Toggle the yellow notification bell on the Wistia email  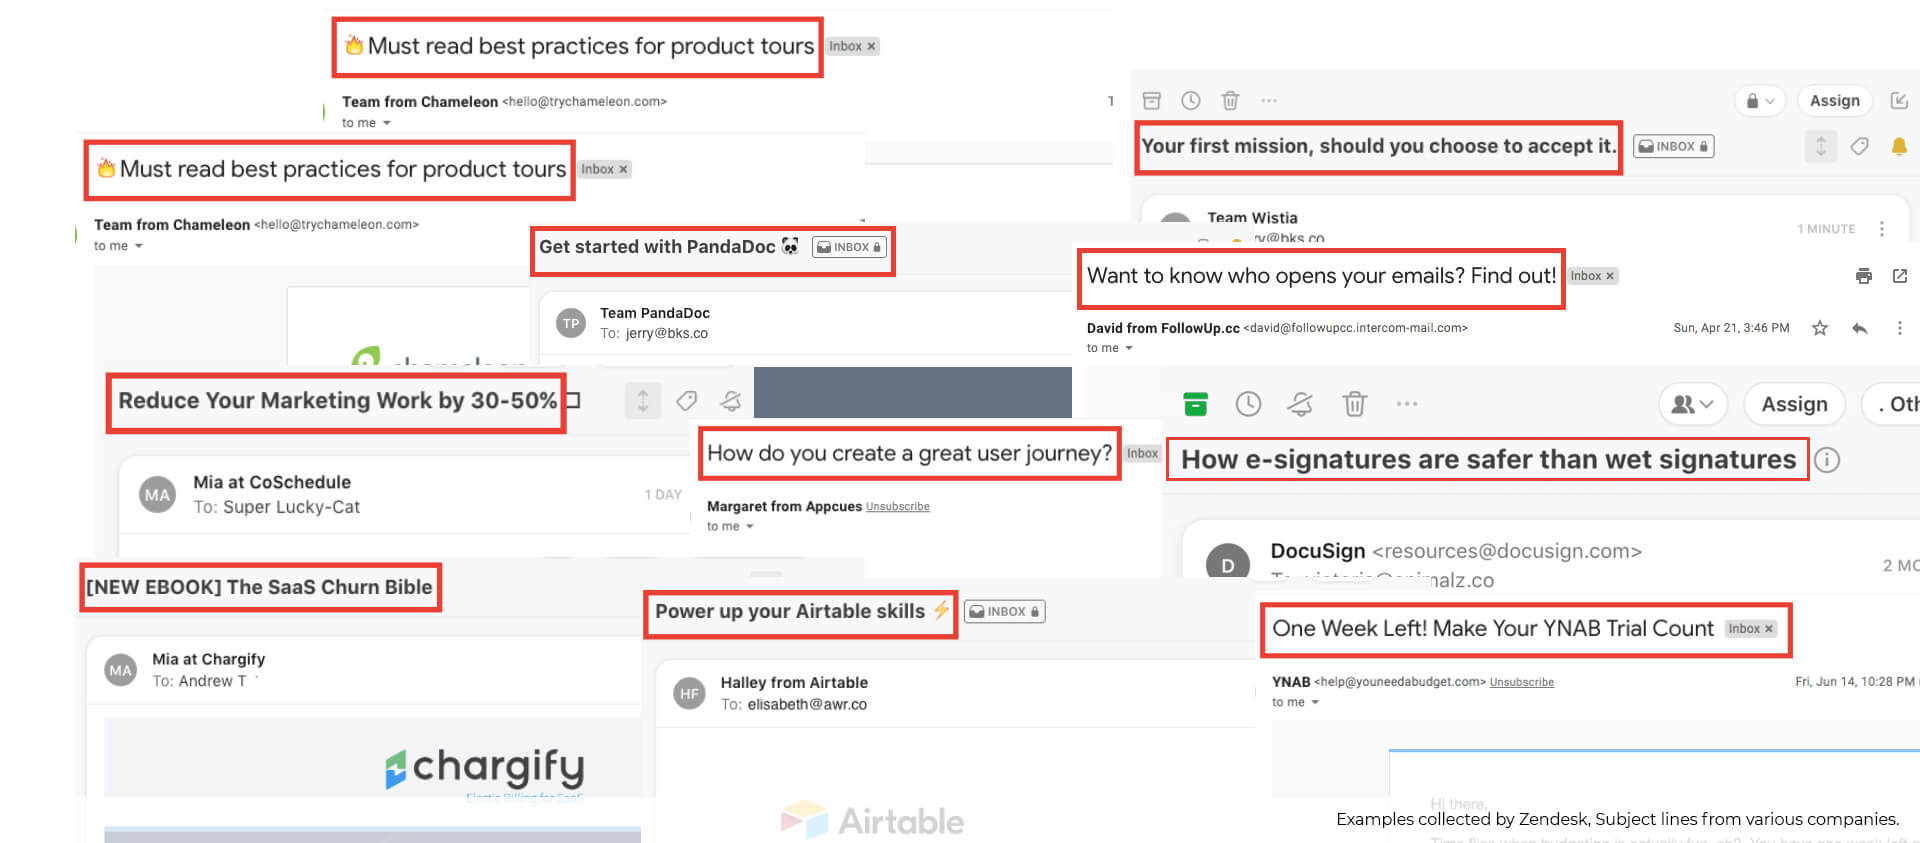(1898, 147)
